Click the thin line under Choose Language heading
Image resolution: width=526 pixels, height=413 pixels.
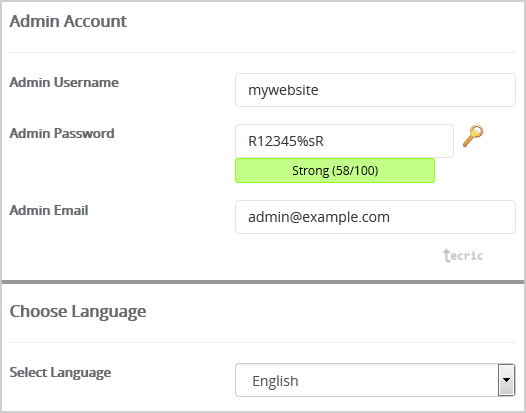(262, 343)
